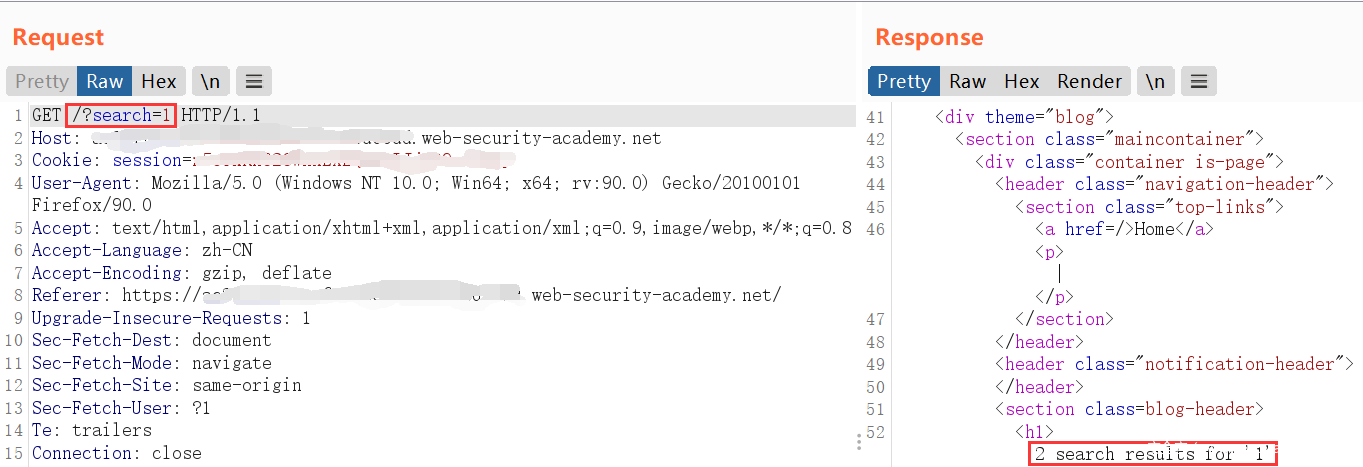Click the '2 search results' response text

coord(1154,454)
